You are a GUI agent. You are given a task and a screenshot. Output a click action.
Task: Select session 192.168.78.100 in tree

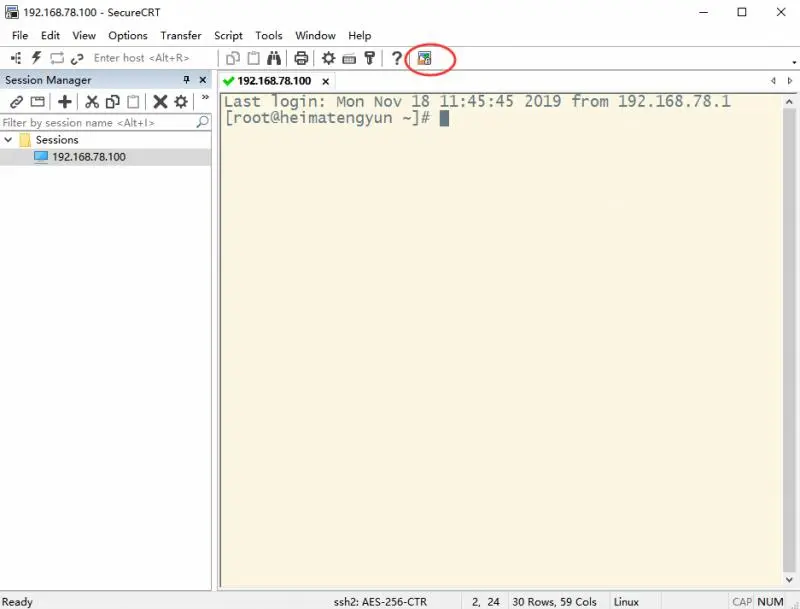(x=89, y=157)
